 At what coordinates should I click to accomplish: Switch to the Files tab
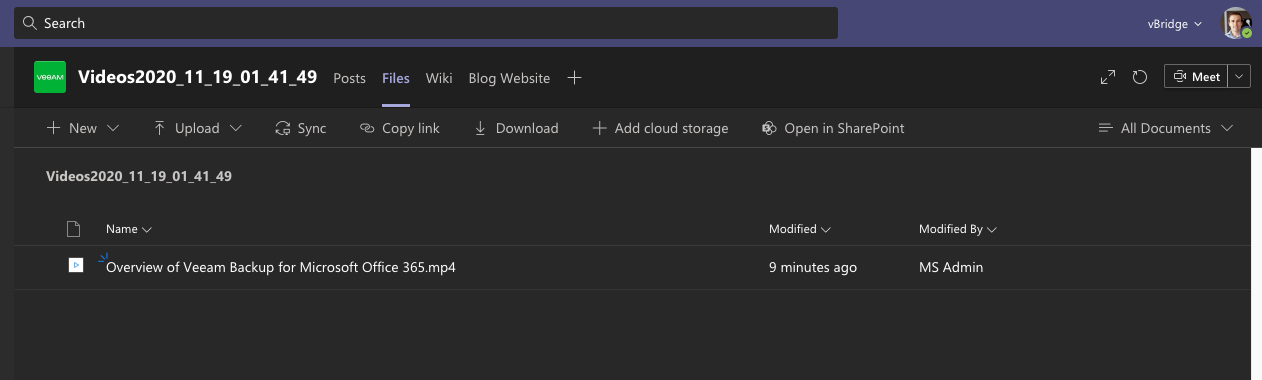[396, 78]
